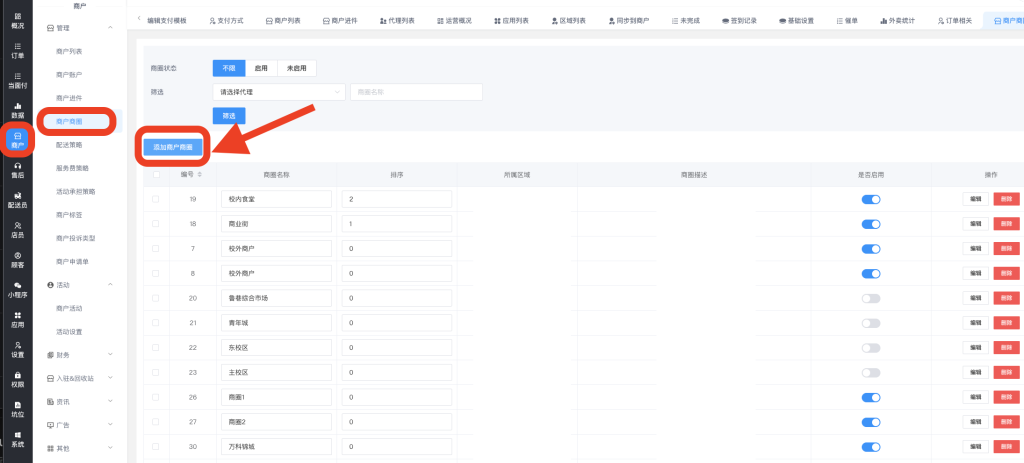Open the 权限 permissions lock icon

click(x=16, y=379)
